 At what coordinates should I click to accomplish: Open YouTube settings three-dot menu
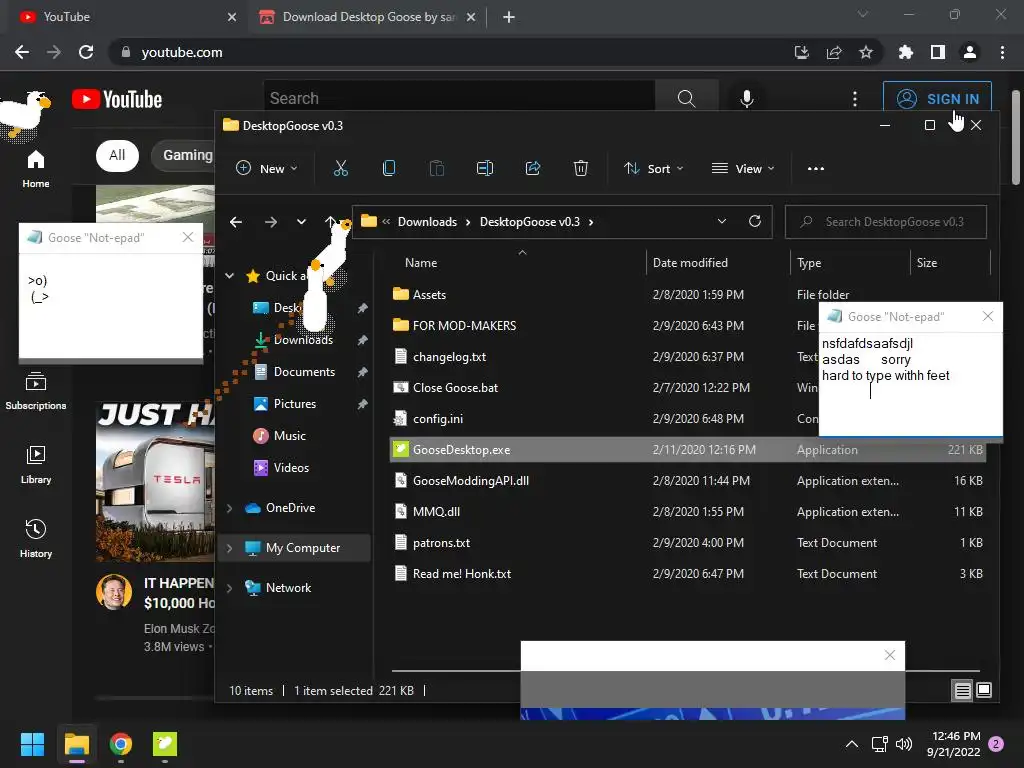855,99
